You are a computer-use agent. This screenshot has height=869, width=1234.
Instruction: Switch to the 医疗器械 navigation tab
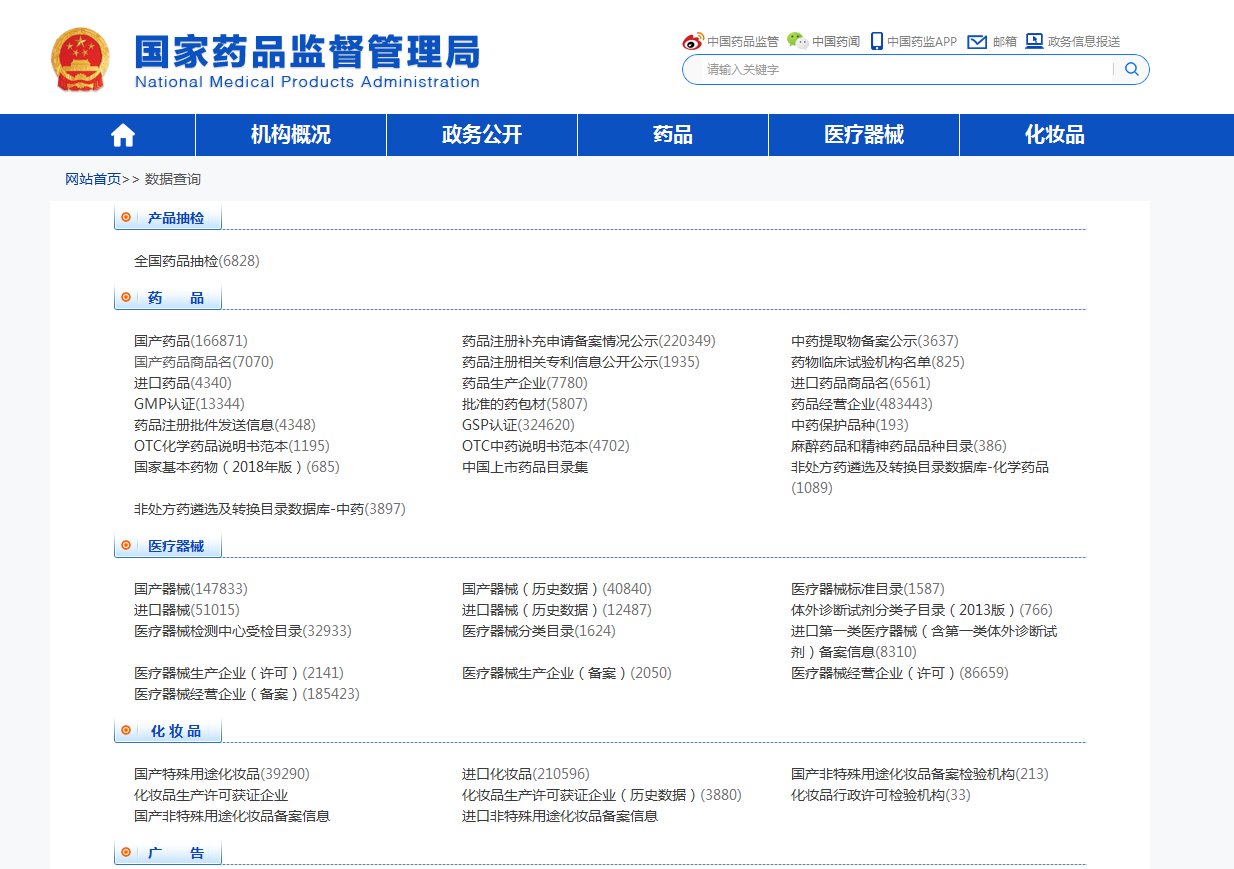click(862, 134)
